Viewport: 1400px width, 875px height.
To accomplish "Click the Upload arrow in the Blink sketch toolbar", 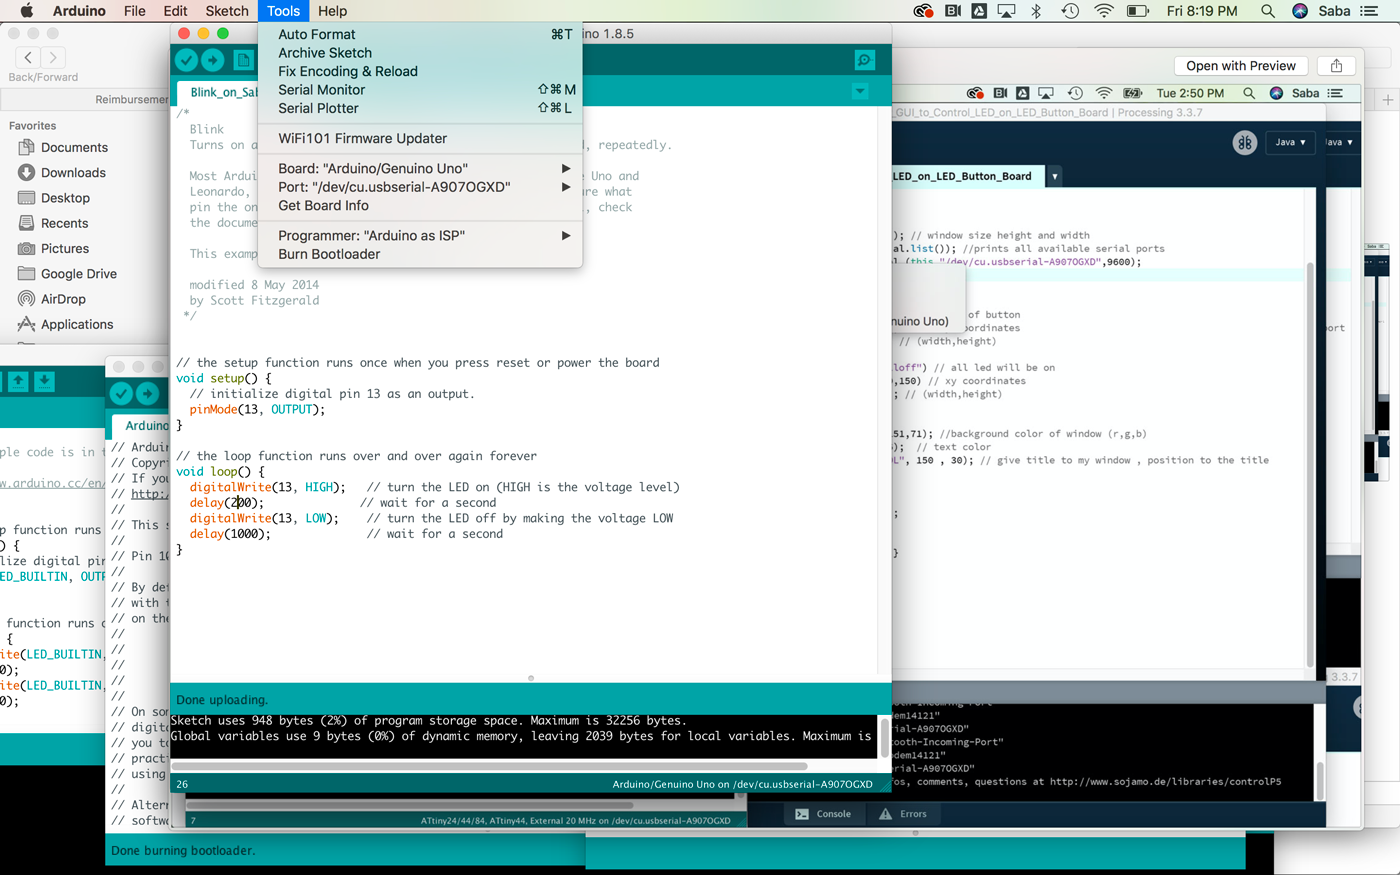I will (213, 60).
